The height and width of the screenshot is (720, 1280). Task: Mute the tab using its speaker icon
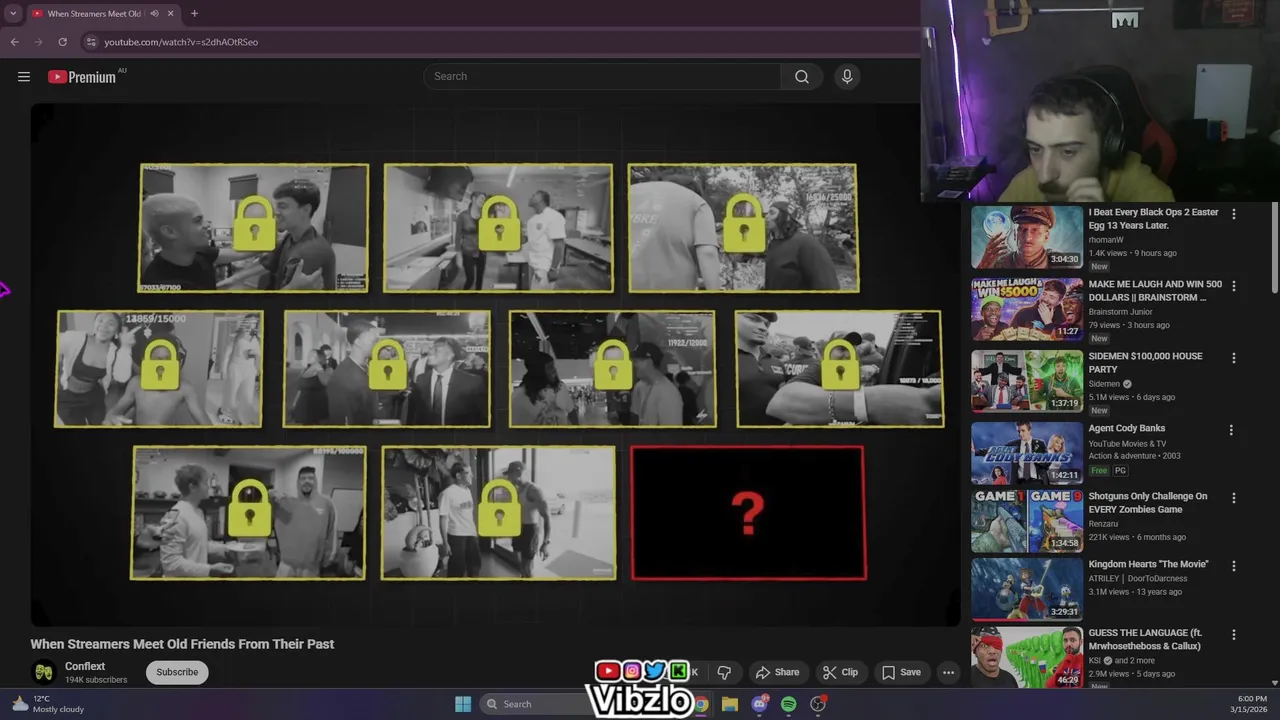154,14
